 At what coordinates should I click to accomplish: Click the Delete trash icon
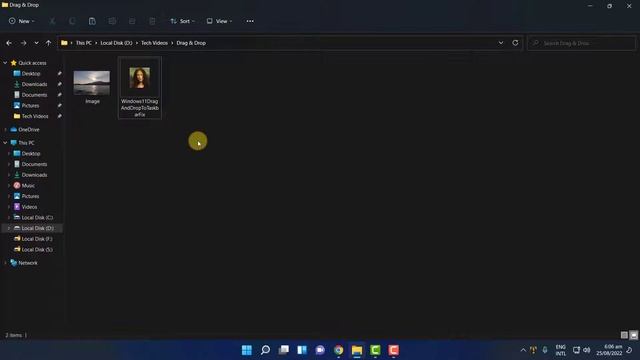click(152, 21)
